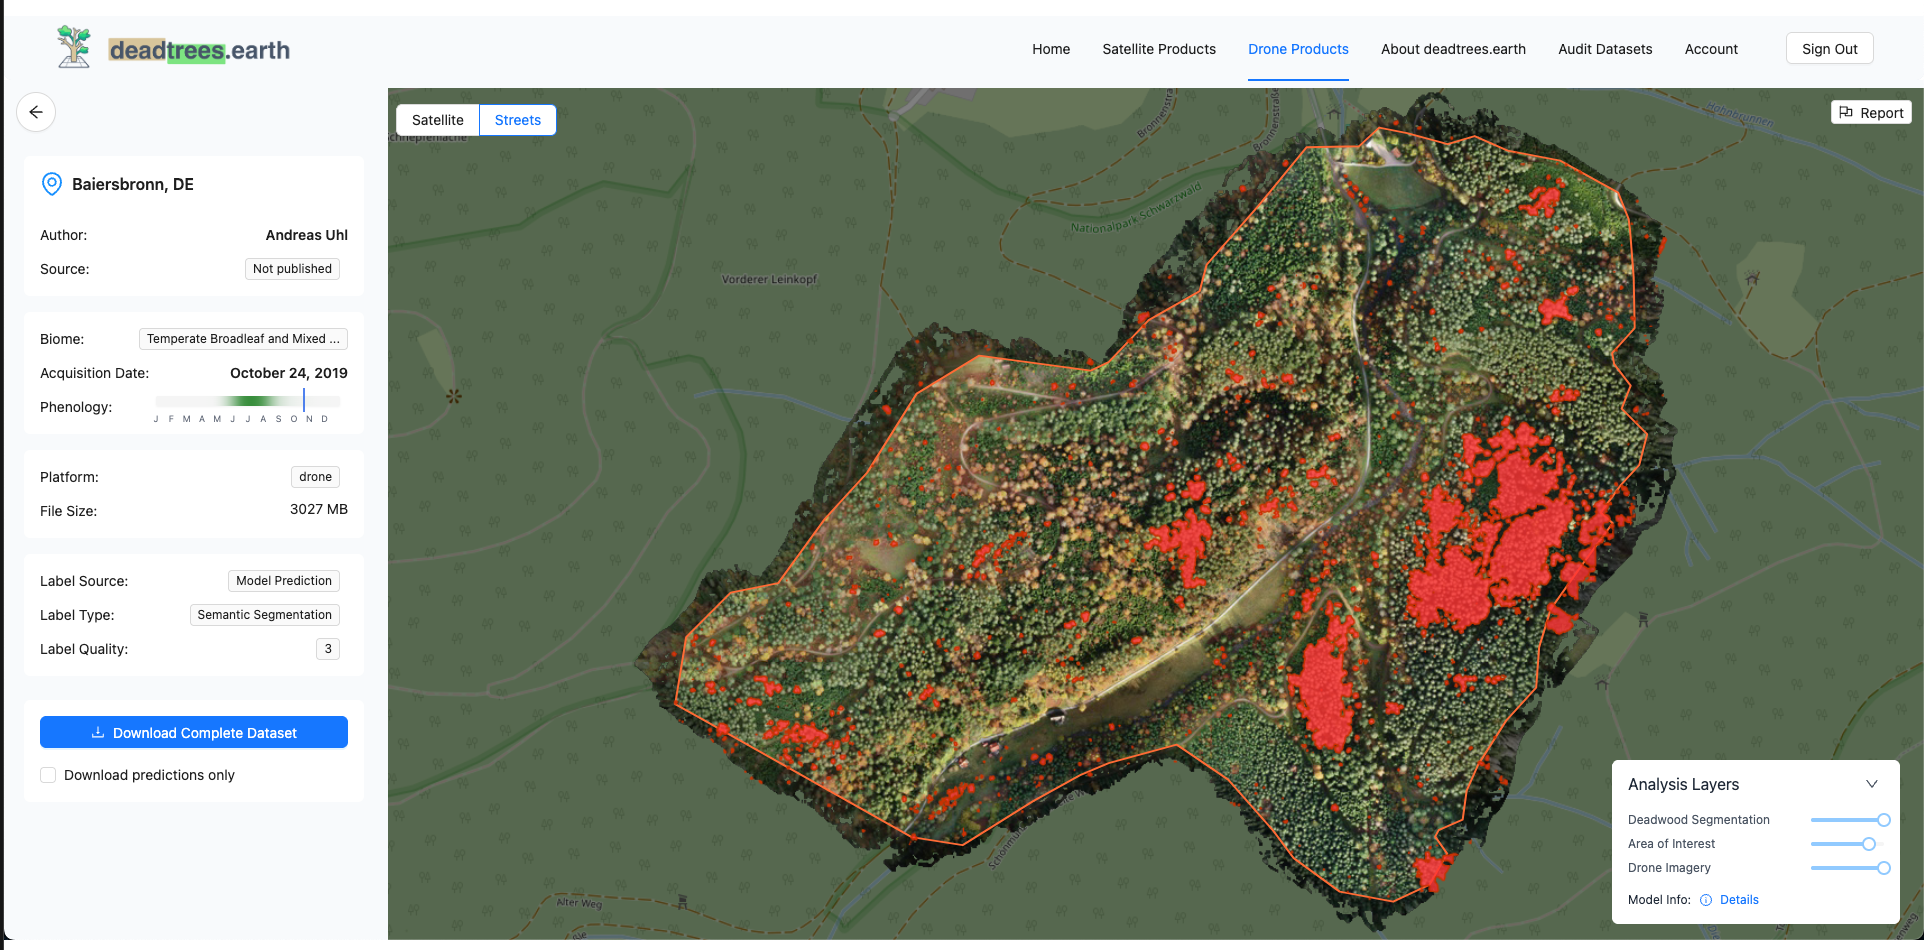1924x950 pixels.
Task: Expand the truncated Temperate Broadleaf biome badge
Action: coord(242,338)
